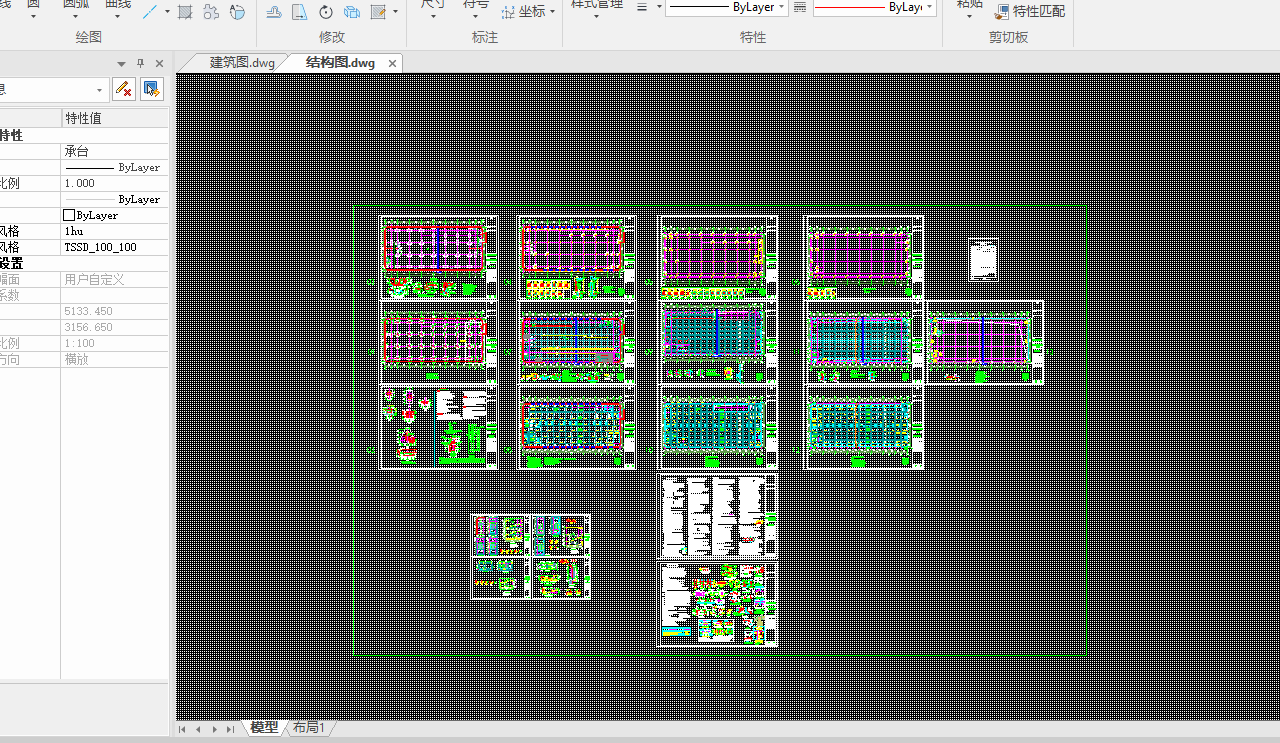This screenshot has width=1280, height=743.
Task: Expand the 坐标 coordinate dropdown
Action: (x=553, y=12)
